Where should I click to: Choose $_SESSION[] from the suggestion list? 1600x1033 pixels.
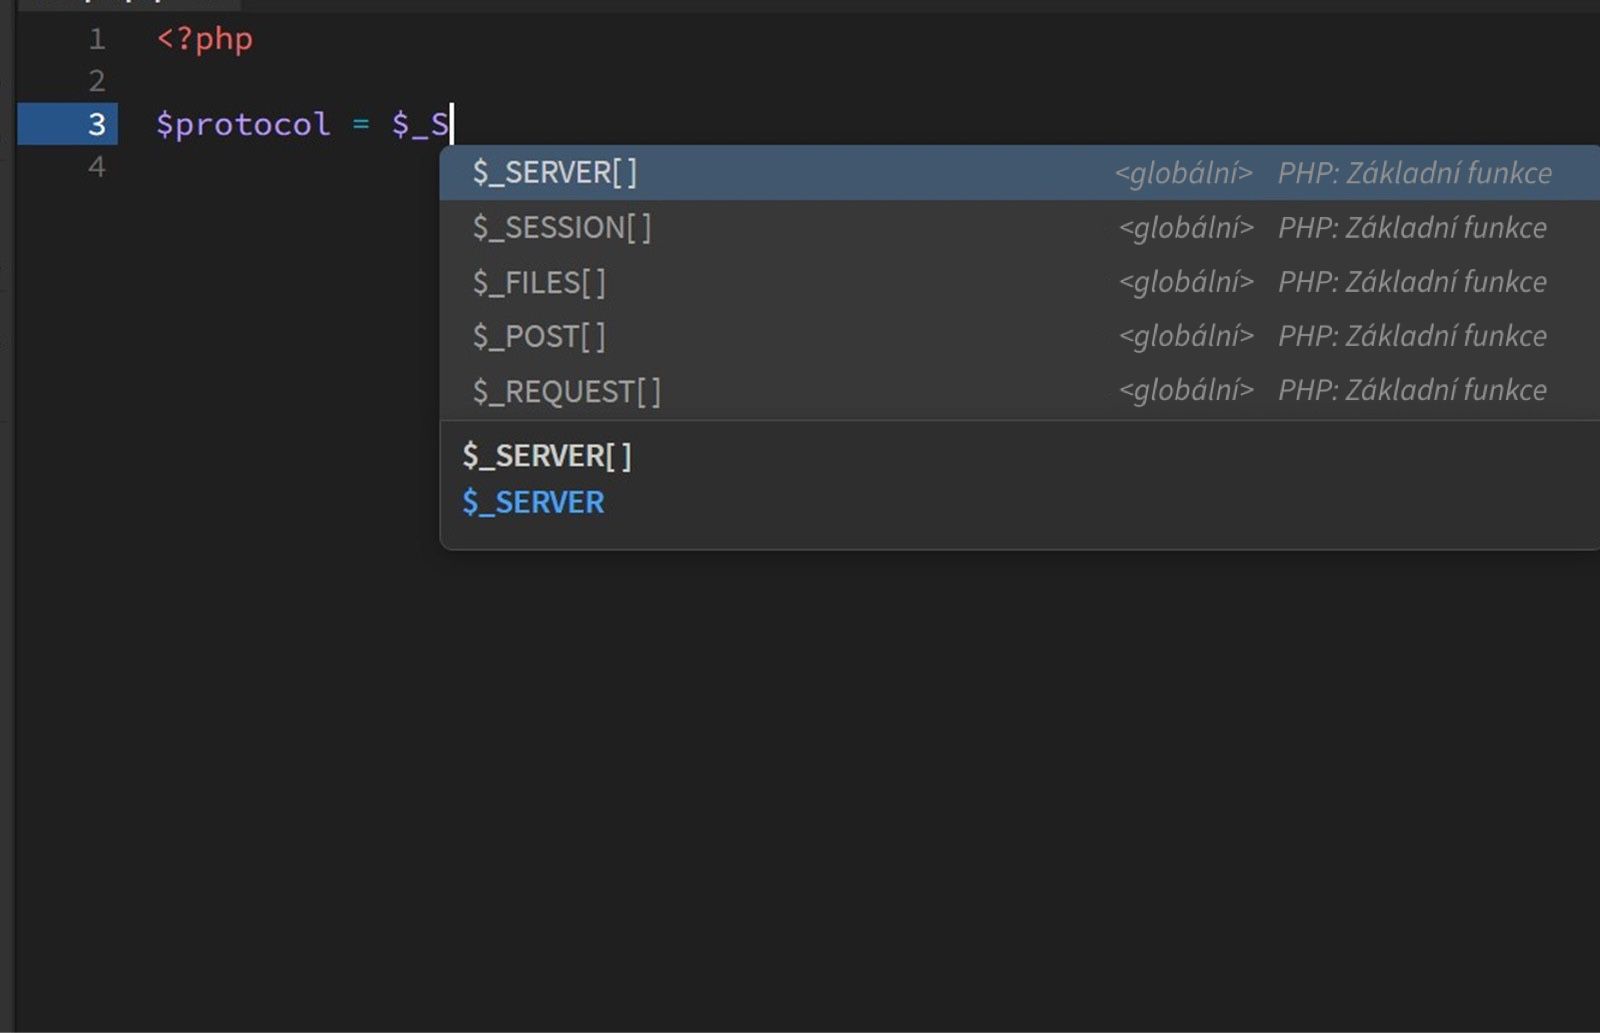pyautogui.click(x=562, y=227)
